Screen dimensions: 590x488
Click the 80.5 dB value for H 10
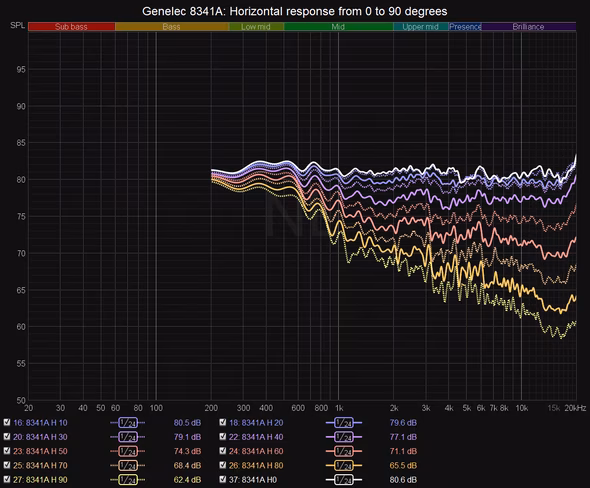[187, 423]
